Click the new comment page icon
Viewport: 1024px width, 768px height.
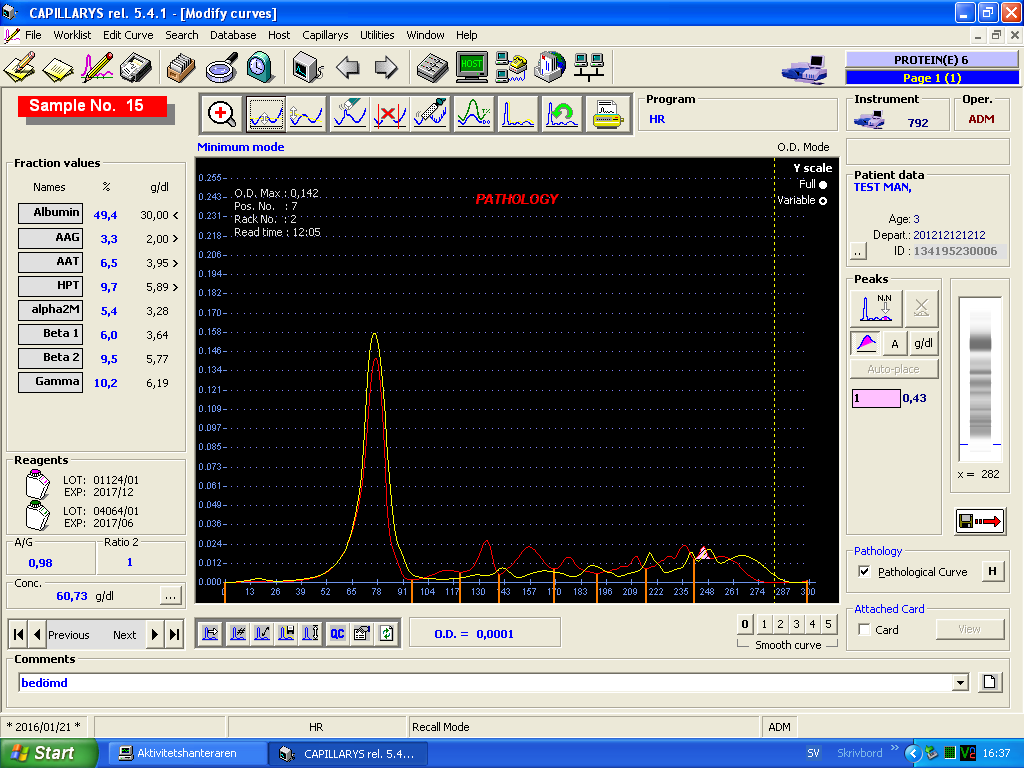[x=989, y=682]
